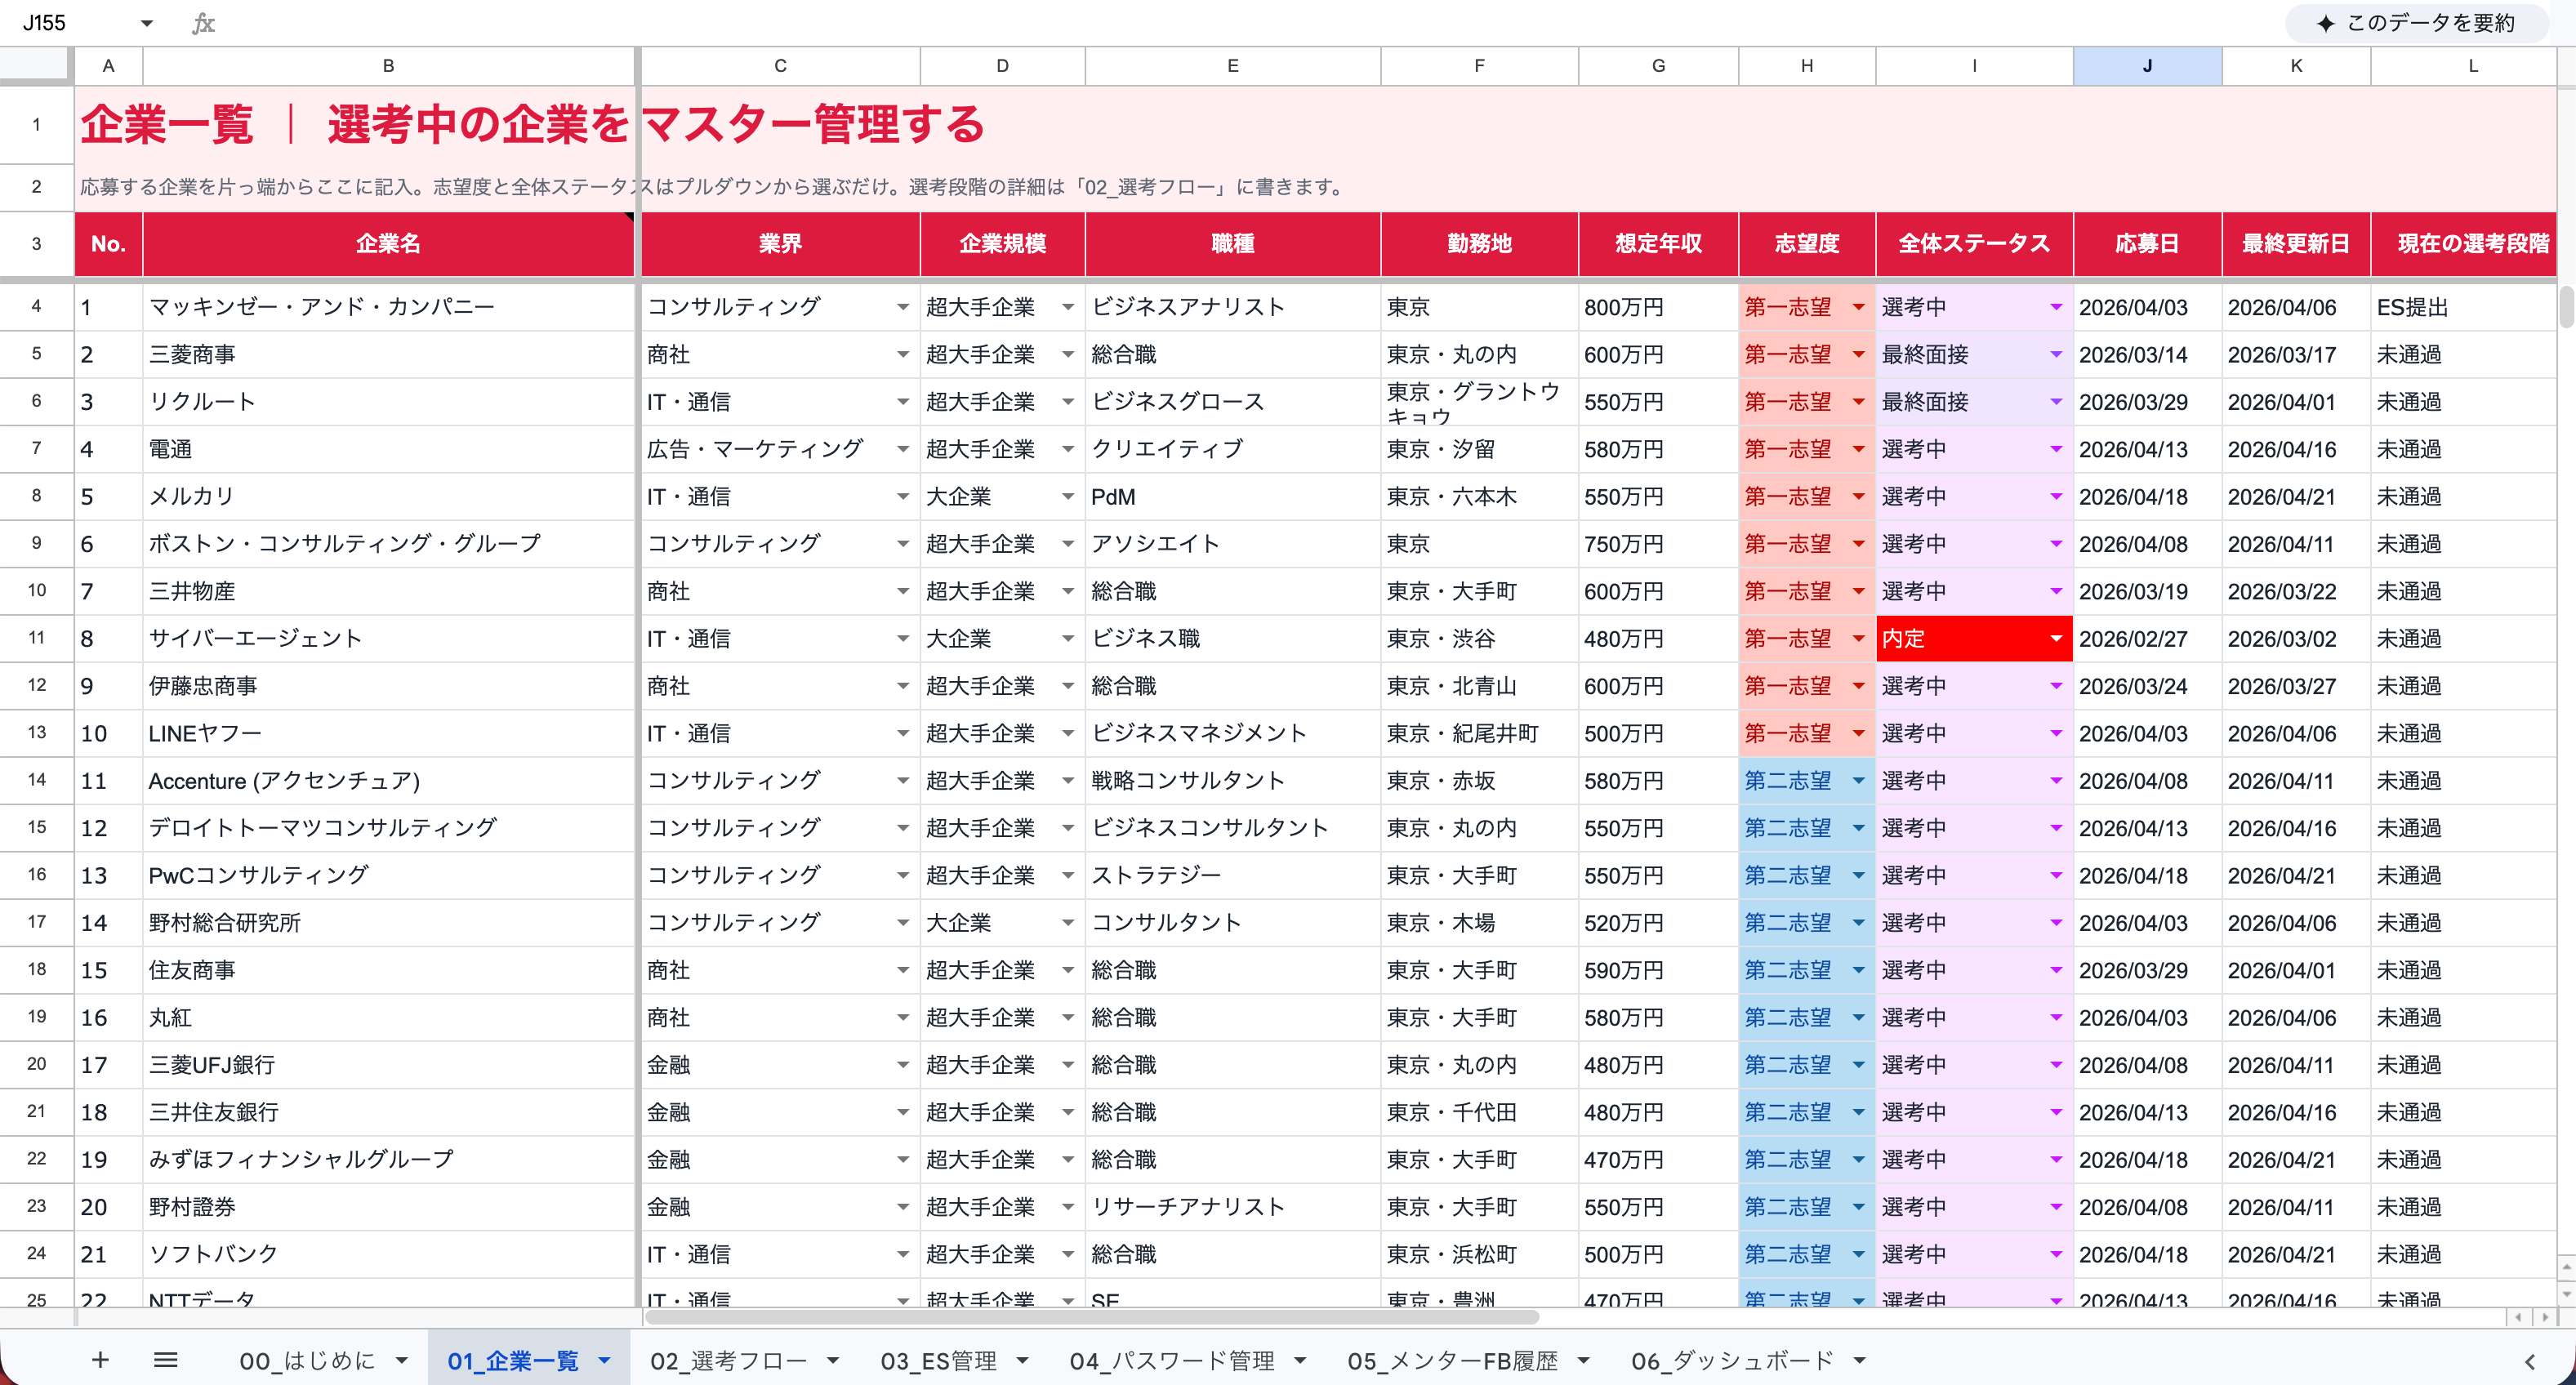Click the cell 'PdM'
2576x1385 pixels.
(x=1232, y=497)
